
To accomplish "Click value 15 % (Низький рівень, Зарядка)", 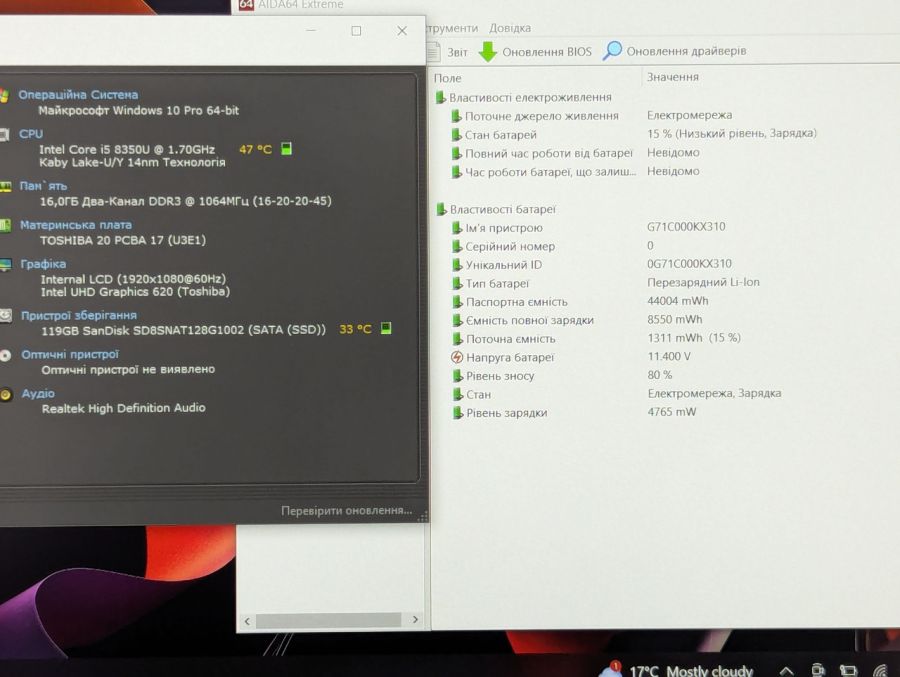I will point(731,133).
